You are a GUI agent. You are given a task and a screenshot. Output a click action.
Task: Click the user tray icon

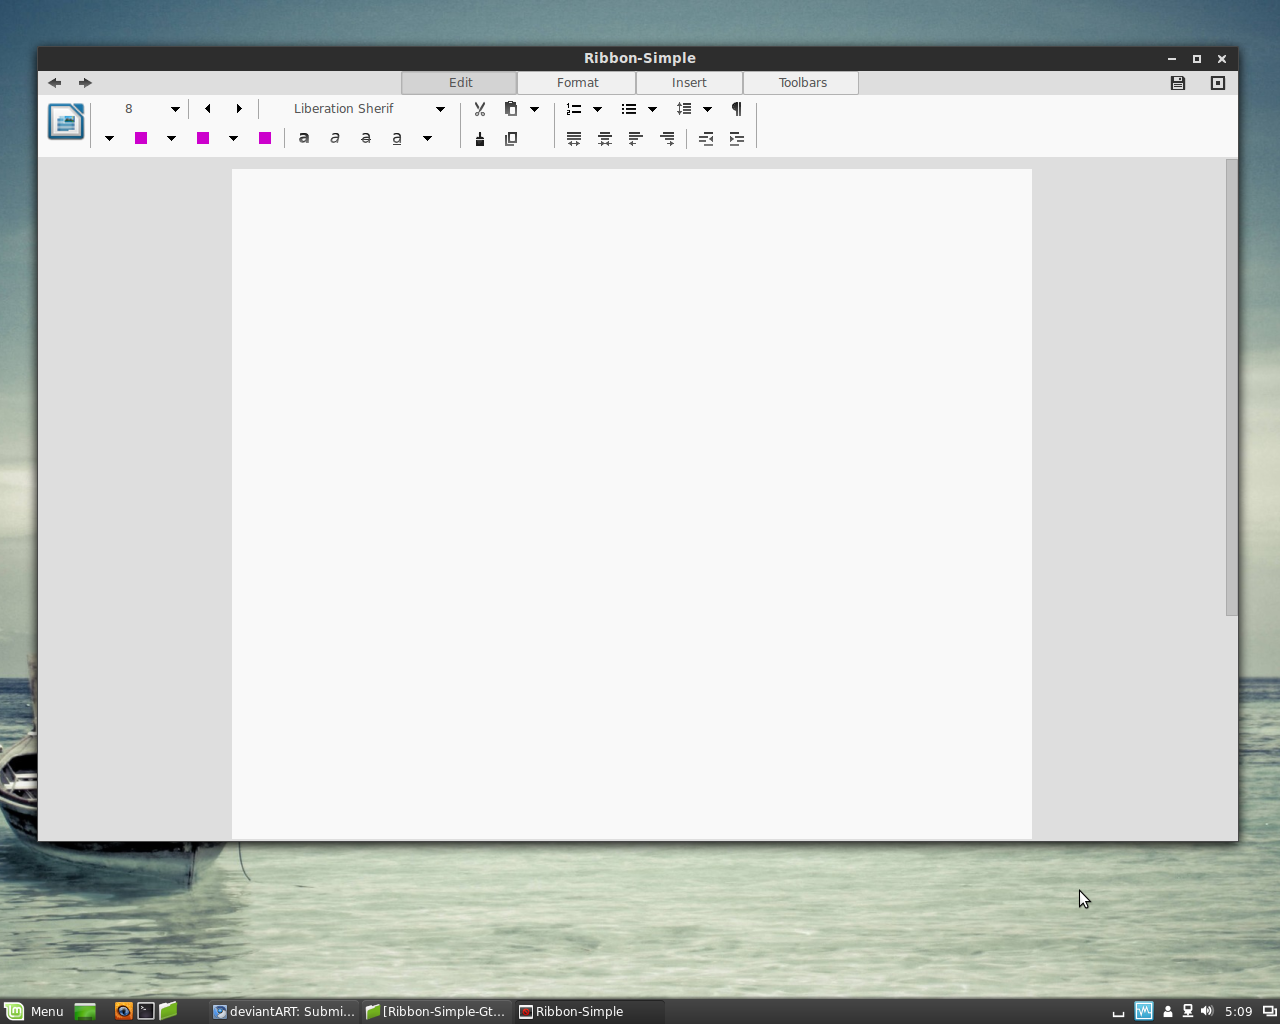1167,1011
